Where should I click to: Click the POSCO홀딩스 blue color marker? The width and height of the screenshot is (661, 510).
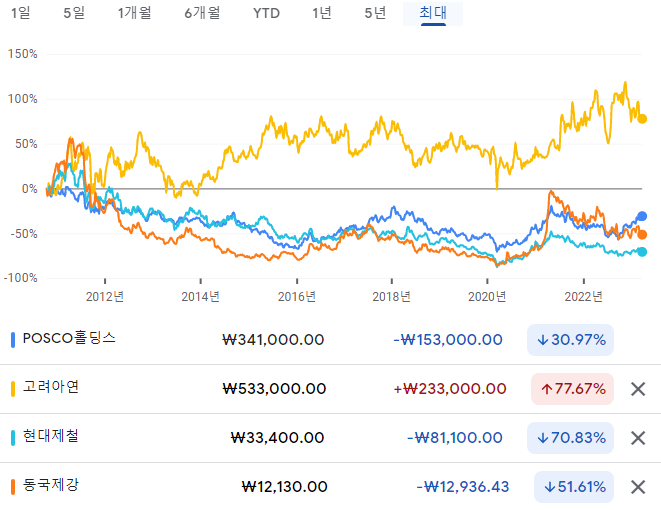[13, 340]
